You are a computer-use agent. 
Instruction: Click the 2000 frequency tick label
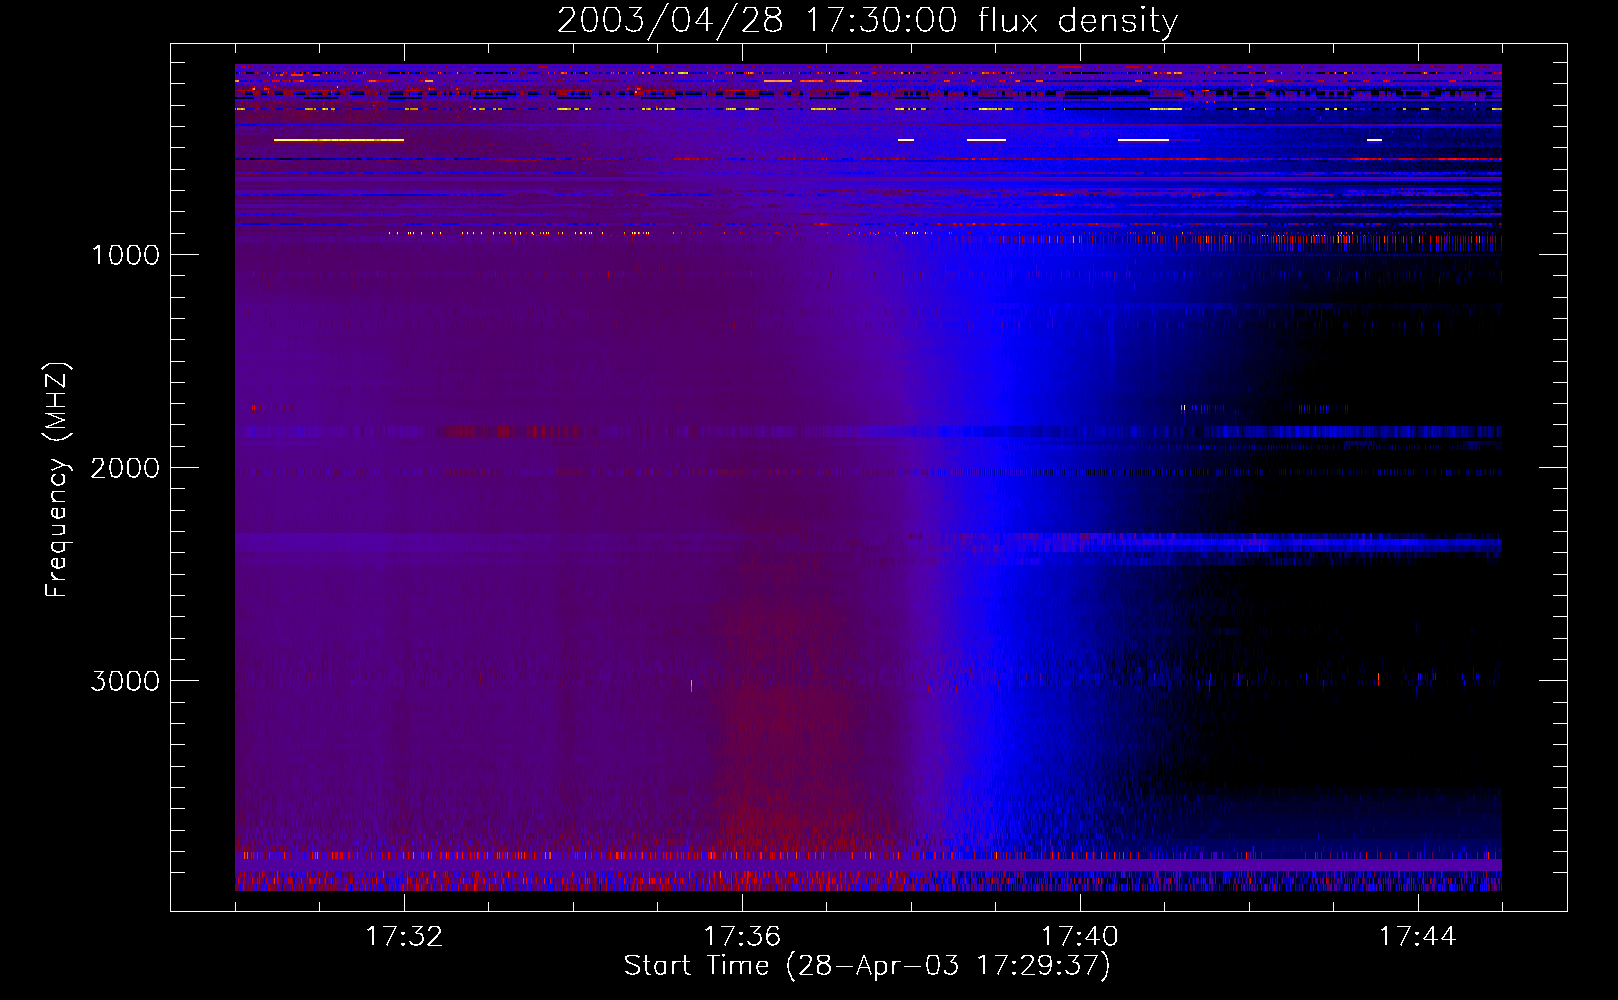point(125,468)
